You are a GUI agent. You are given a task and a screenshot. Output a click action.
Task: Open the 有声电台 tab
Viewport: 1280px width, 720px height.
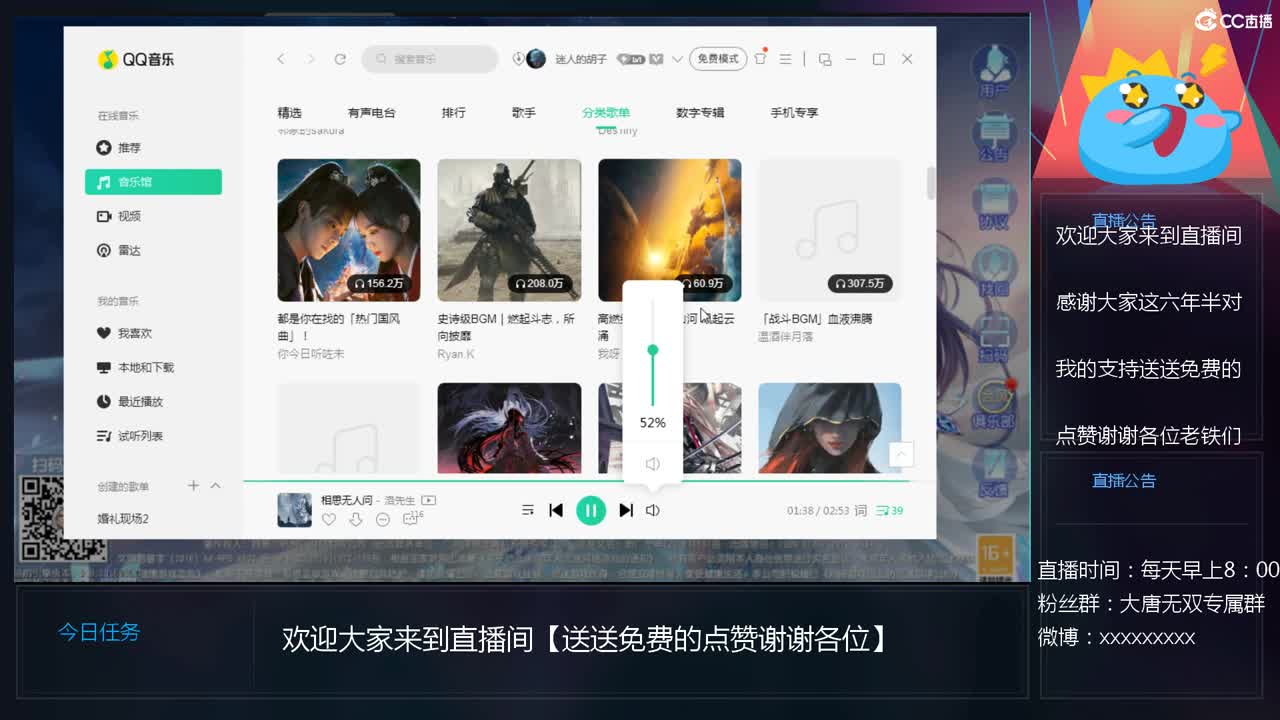point(372,113)
